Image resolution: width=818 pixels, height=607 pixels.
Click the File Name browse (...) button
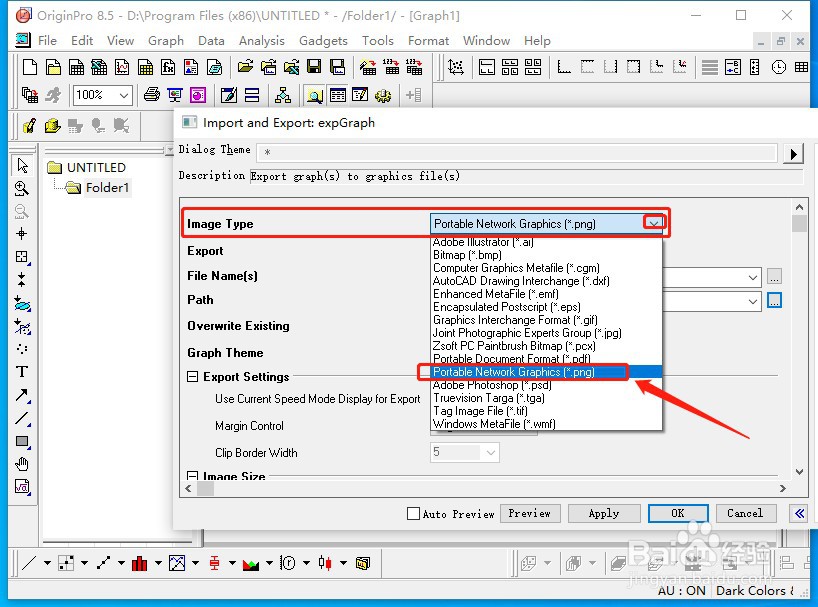[x=774, y=276]
